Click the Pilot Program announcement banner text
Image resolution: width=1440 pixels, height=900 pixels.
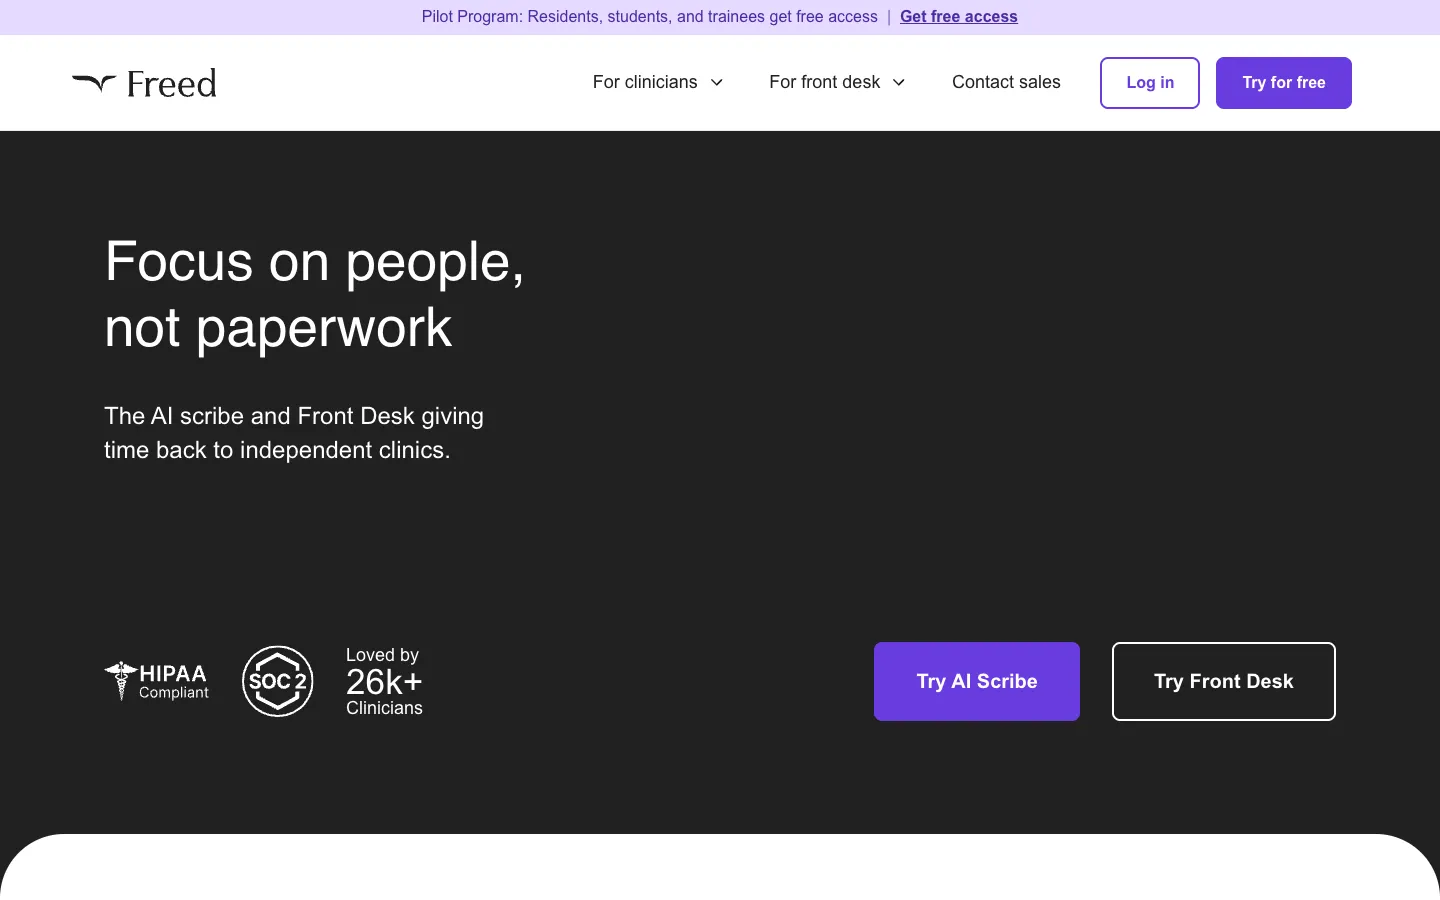[x=650, y=17]
